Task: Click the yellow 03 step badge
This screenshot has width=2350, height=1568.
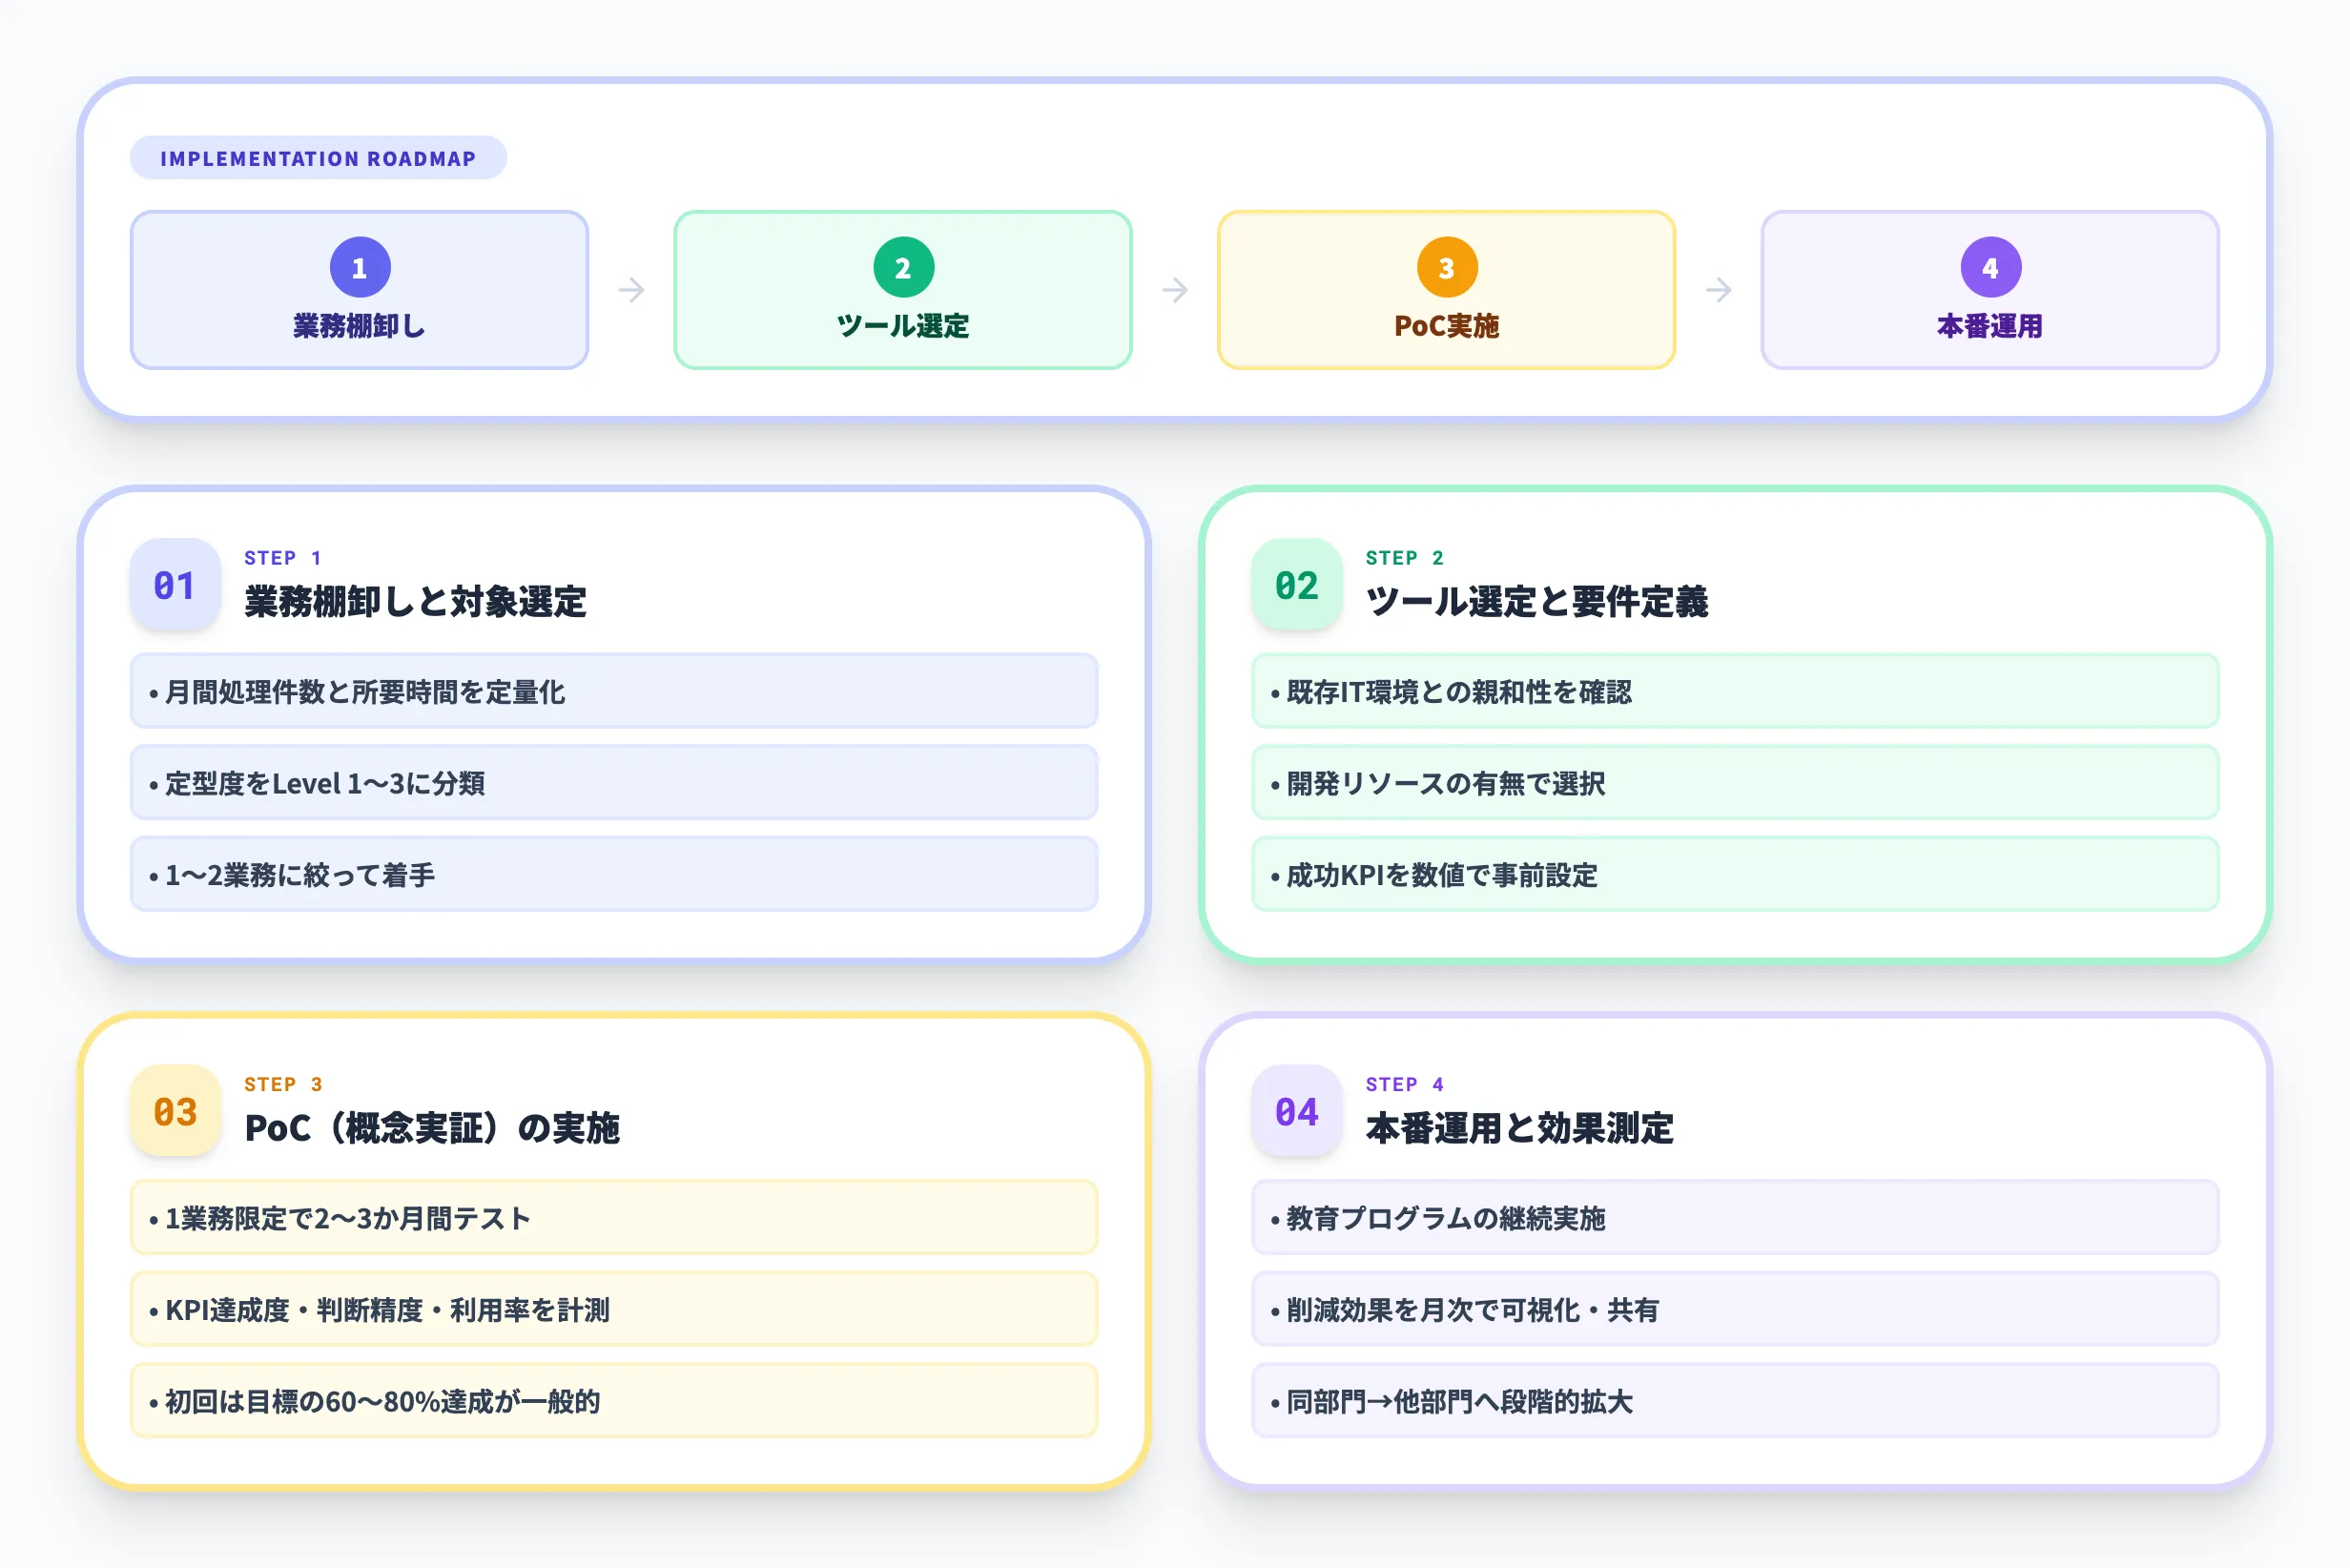Action: click(x=174, y=1110)
